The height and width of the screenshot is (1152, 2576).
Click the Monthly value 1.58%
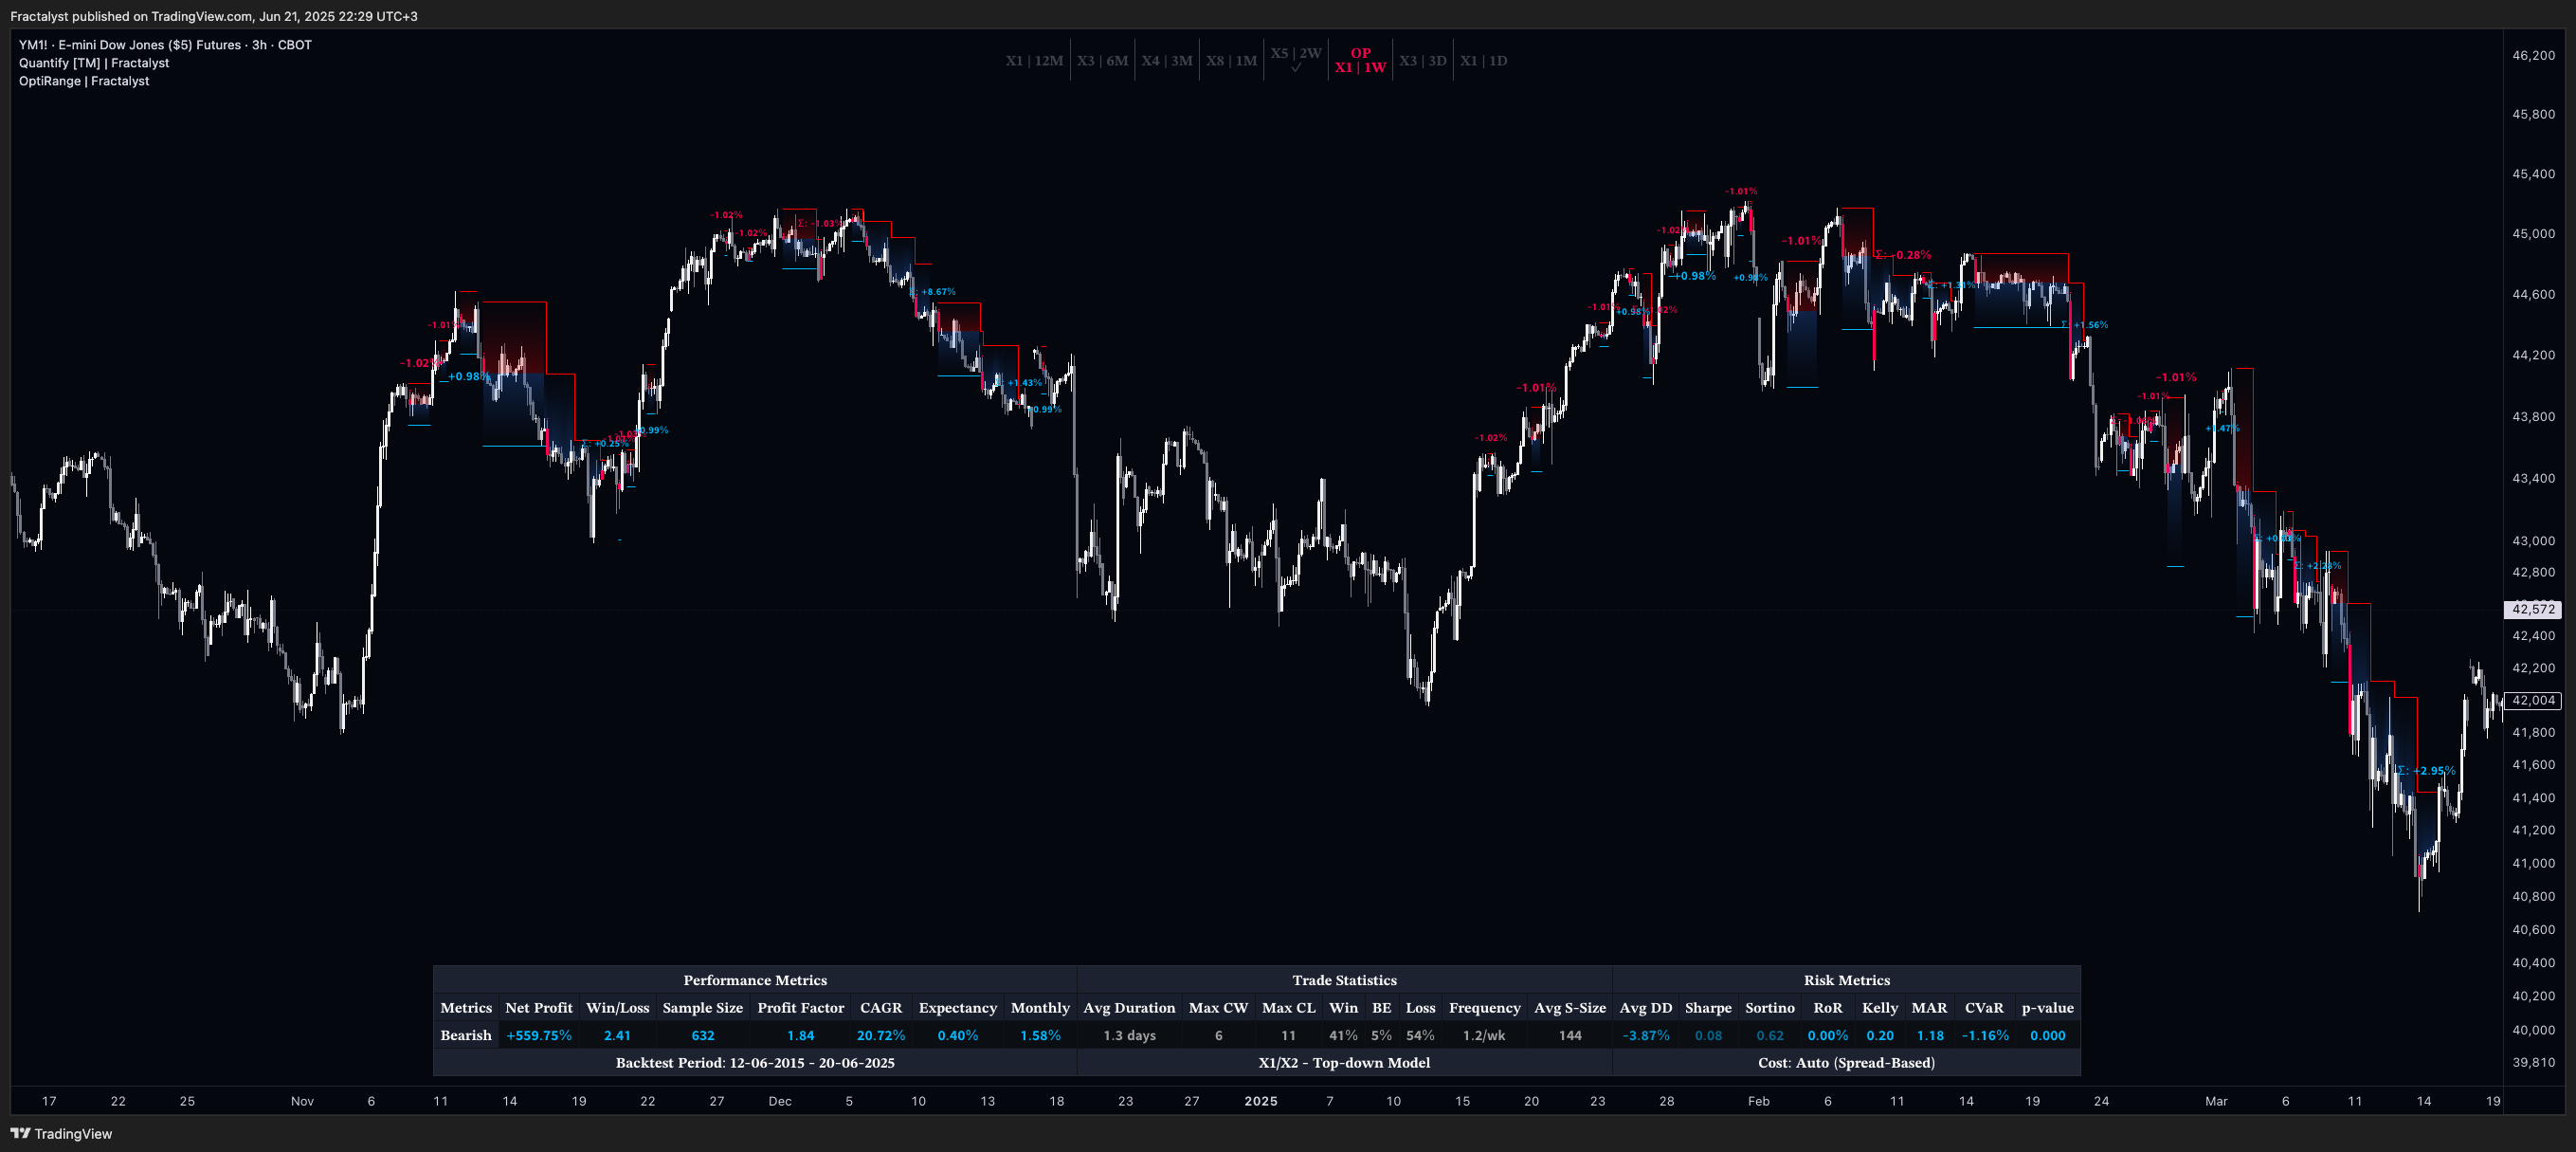point(1040,1035)
